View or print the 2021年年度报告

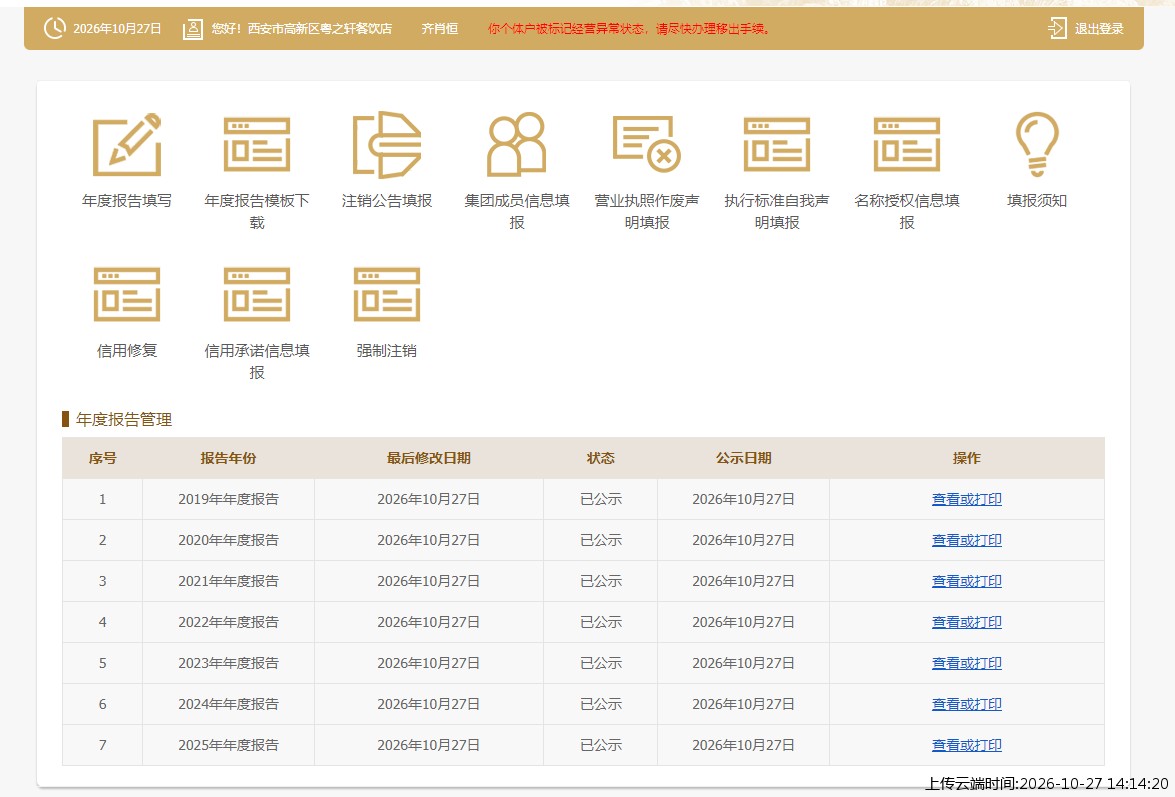[967, 581]
